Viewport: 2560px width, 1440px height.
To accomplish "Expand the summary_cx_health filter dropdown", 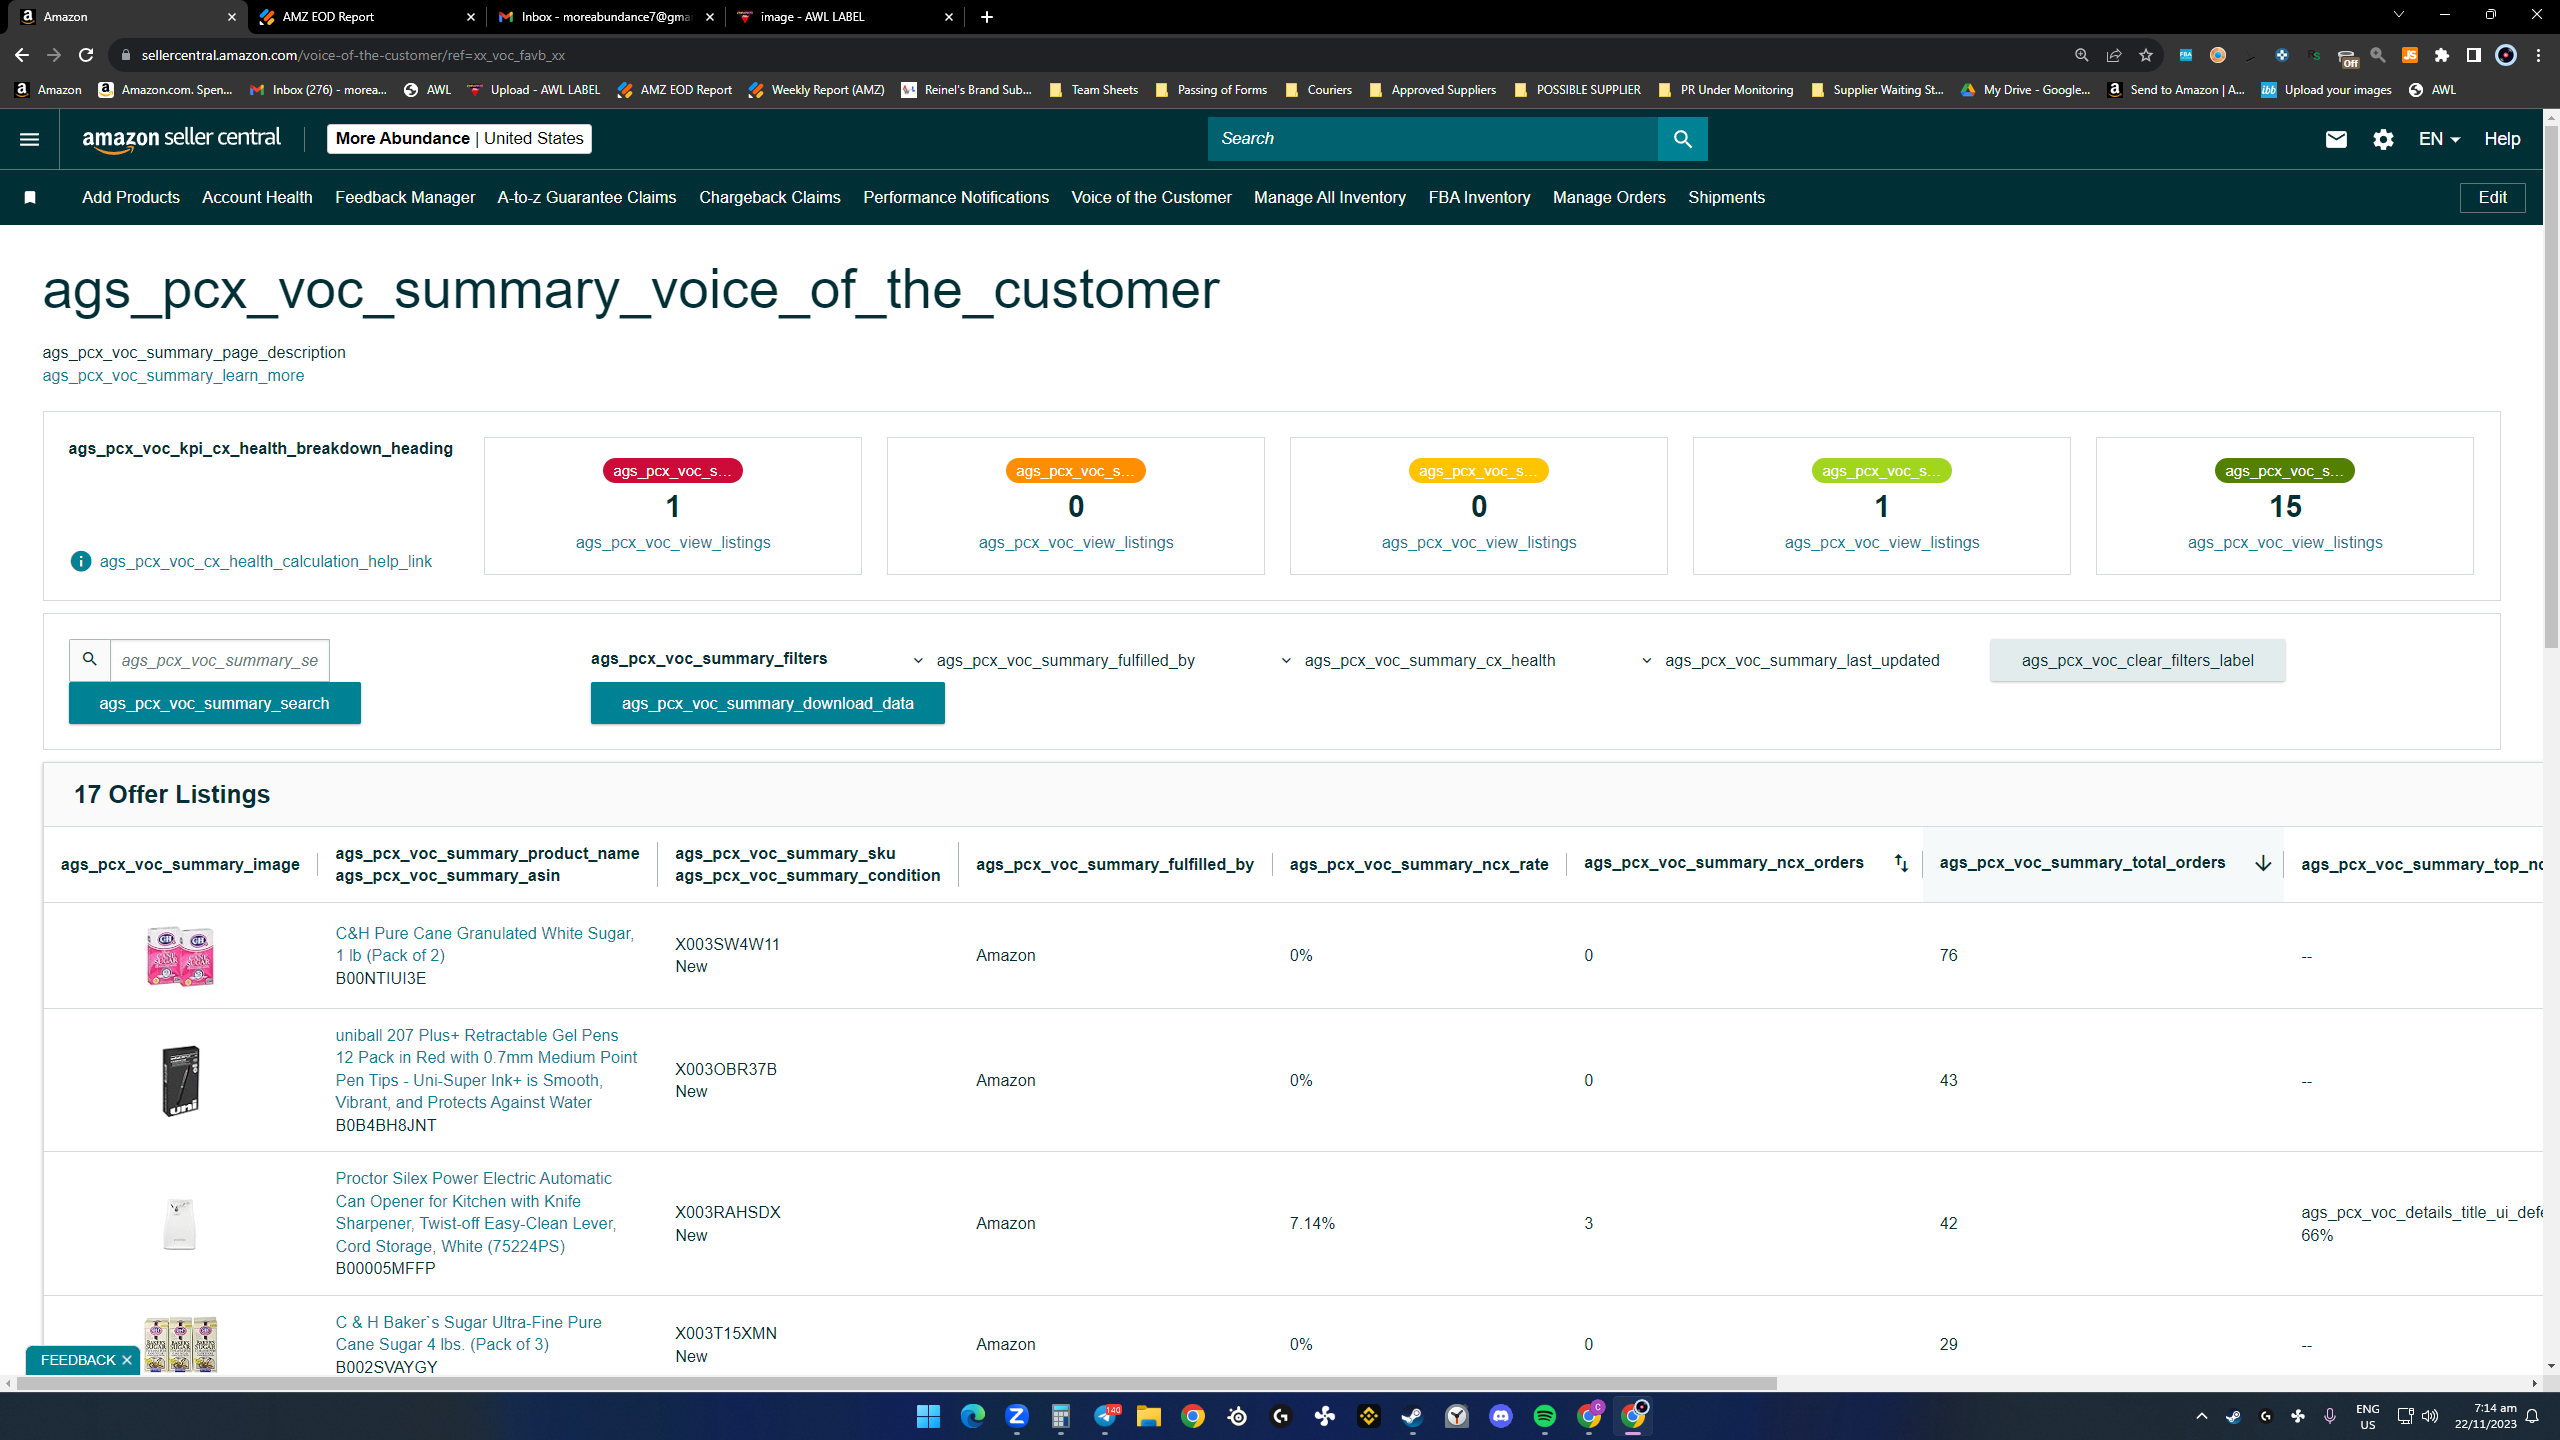I will coord(1418,660).
